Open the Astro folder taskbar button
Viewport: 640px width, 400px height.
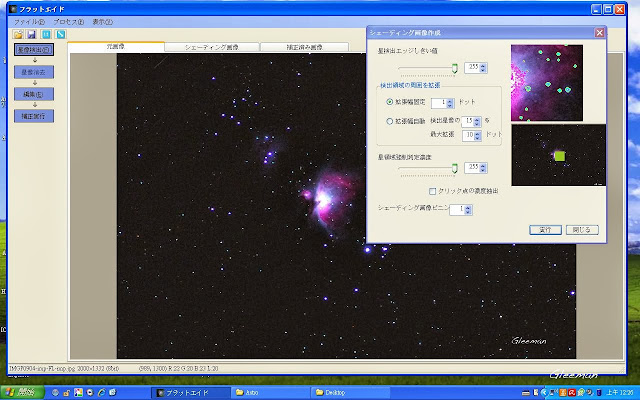pos(271,393)
